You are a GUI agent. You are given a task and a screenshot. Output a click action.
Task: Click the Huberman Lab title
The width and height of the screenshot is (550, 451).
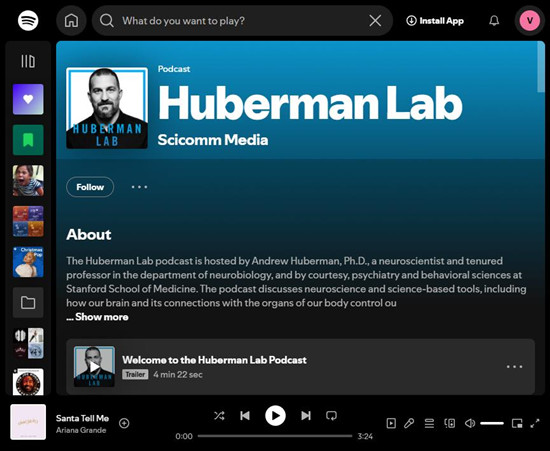[x=310, y=103]
